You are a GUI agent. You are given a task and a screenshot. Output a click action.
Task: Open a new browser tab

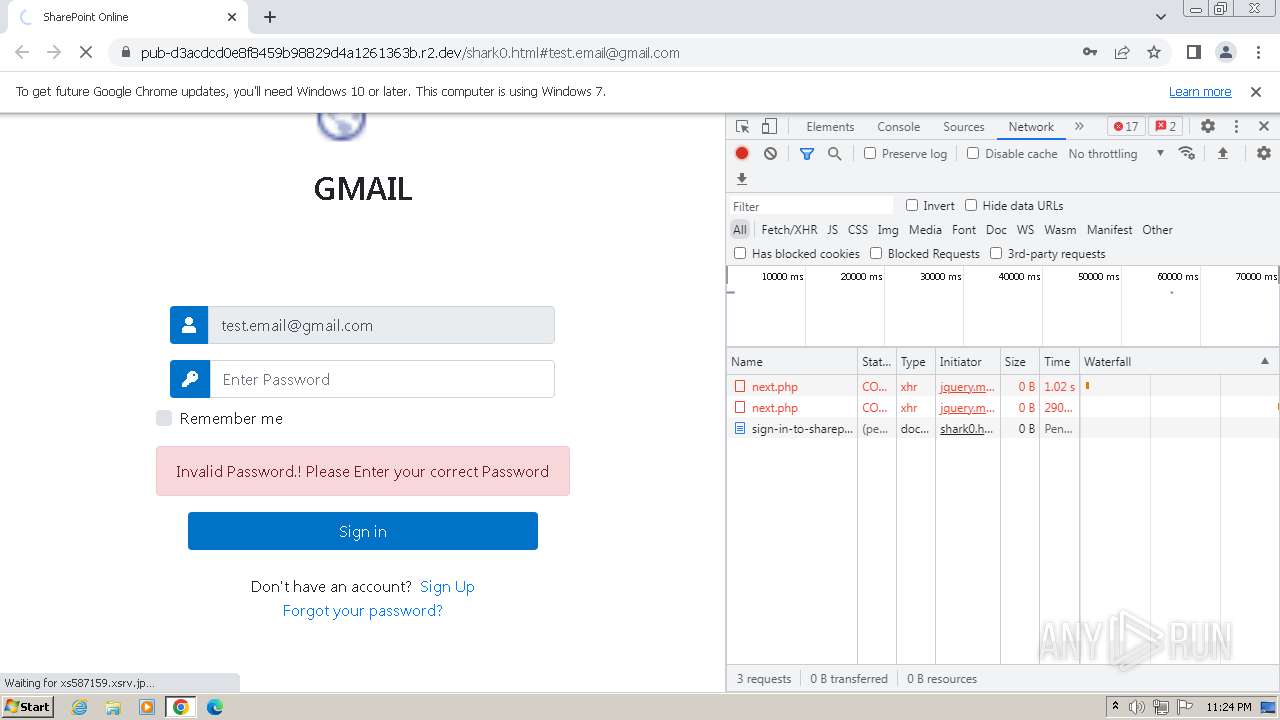pos(270,17)
